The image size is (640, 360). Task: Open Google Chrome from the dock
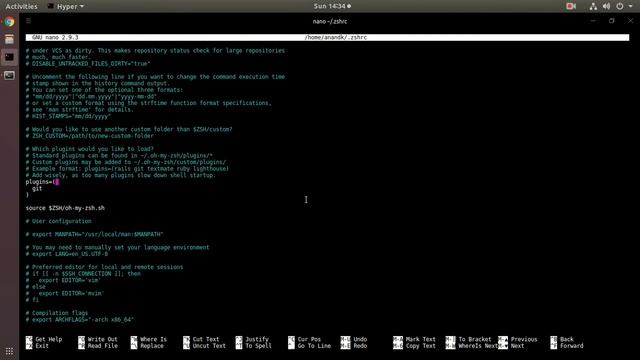coord(9,22)
